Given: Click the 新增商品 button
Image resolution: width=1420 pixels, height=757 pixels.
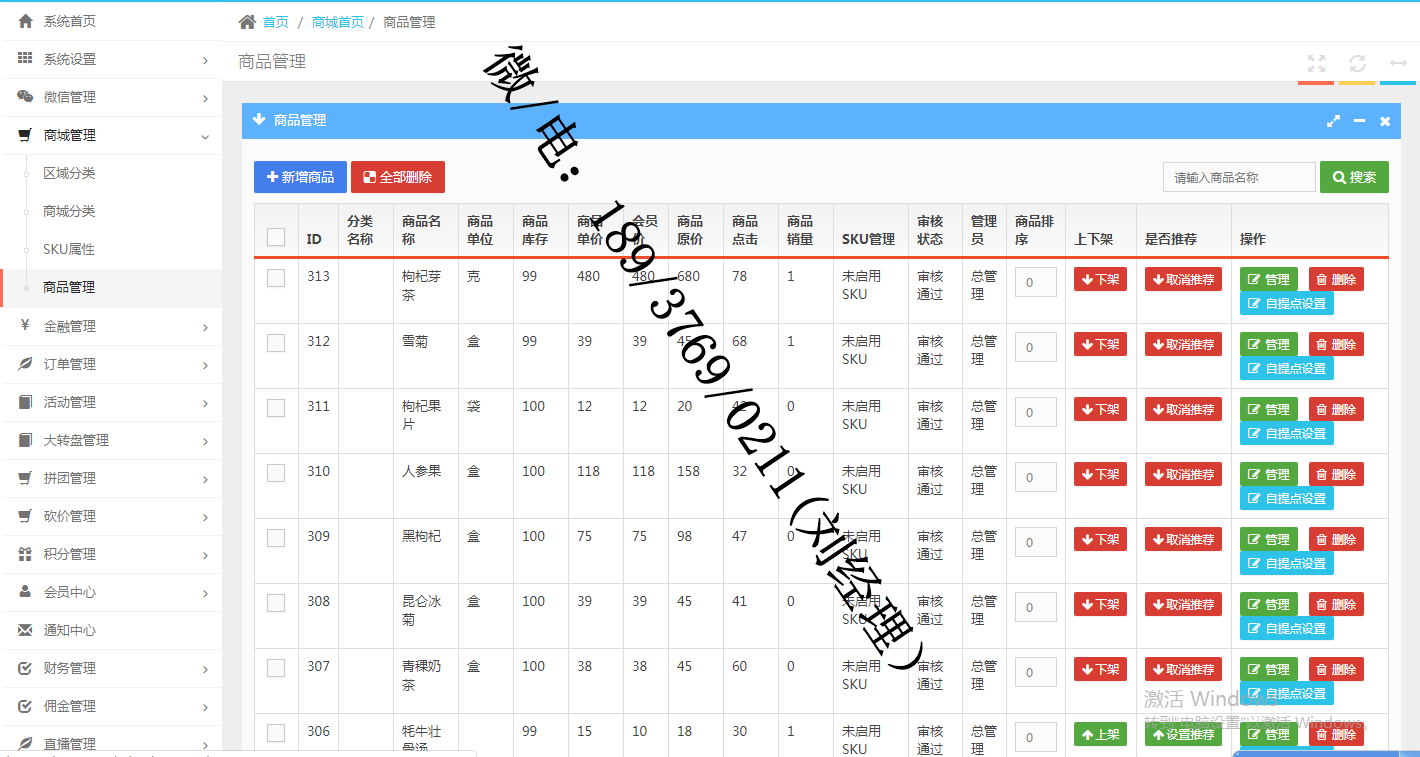Looking at the screenshot, I should [x=300, y=177].
